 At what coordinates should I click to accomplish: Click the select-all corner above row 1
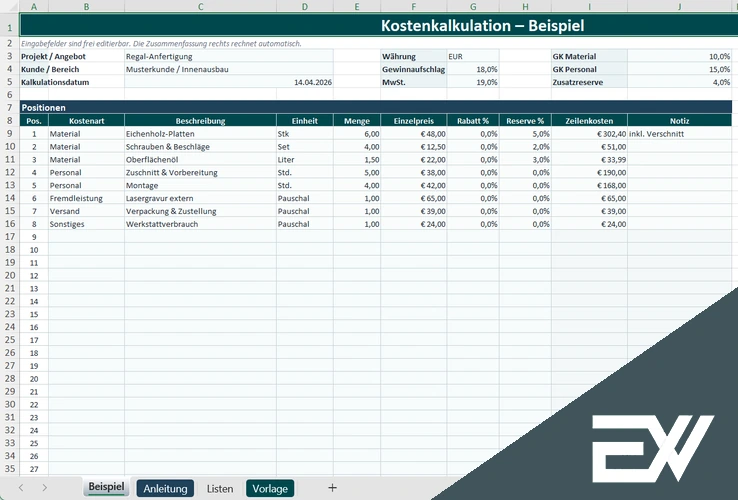(9, 7)
